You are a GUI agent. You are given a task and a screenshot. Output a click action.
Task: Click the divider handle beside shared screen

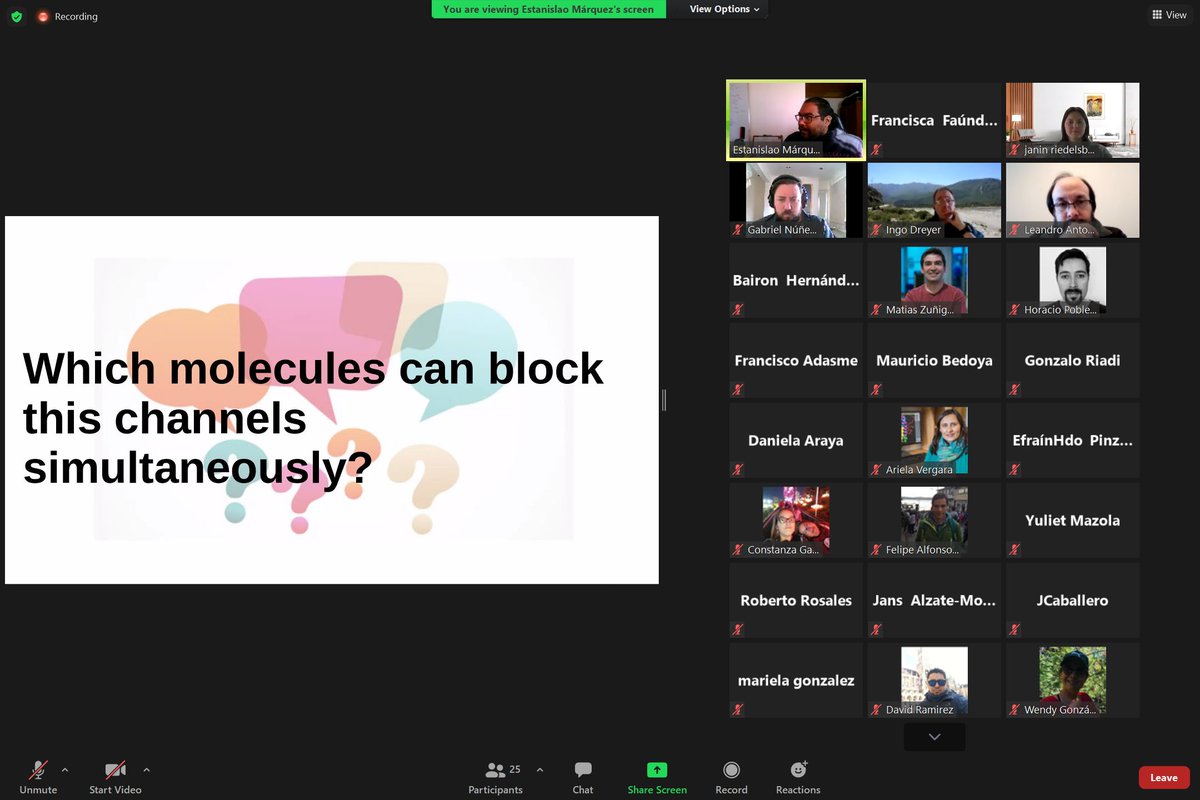664,400
